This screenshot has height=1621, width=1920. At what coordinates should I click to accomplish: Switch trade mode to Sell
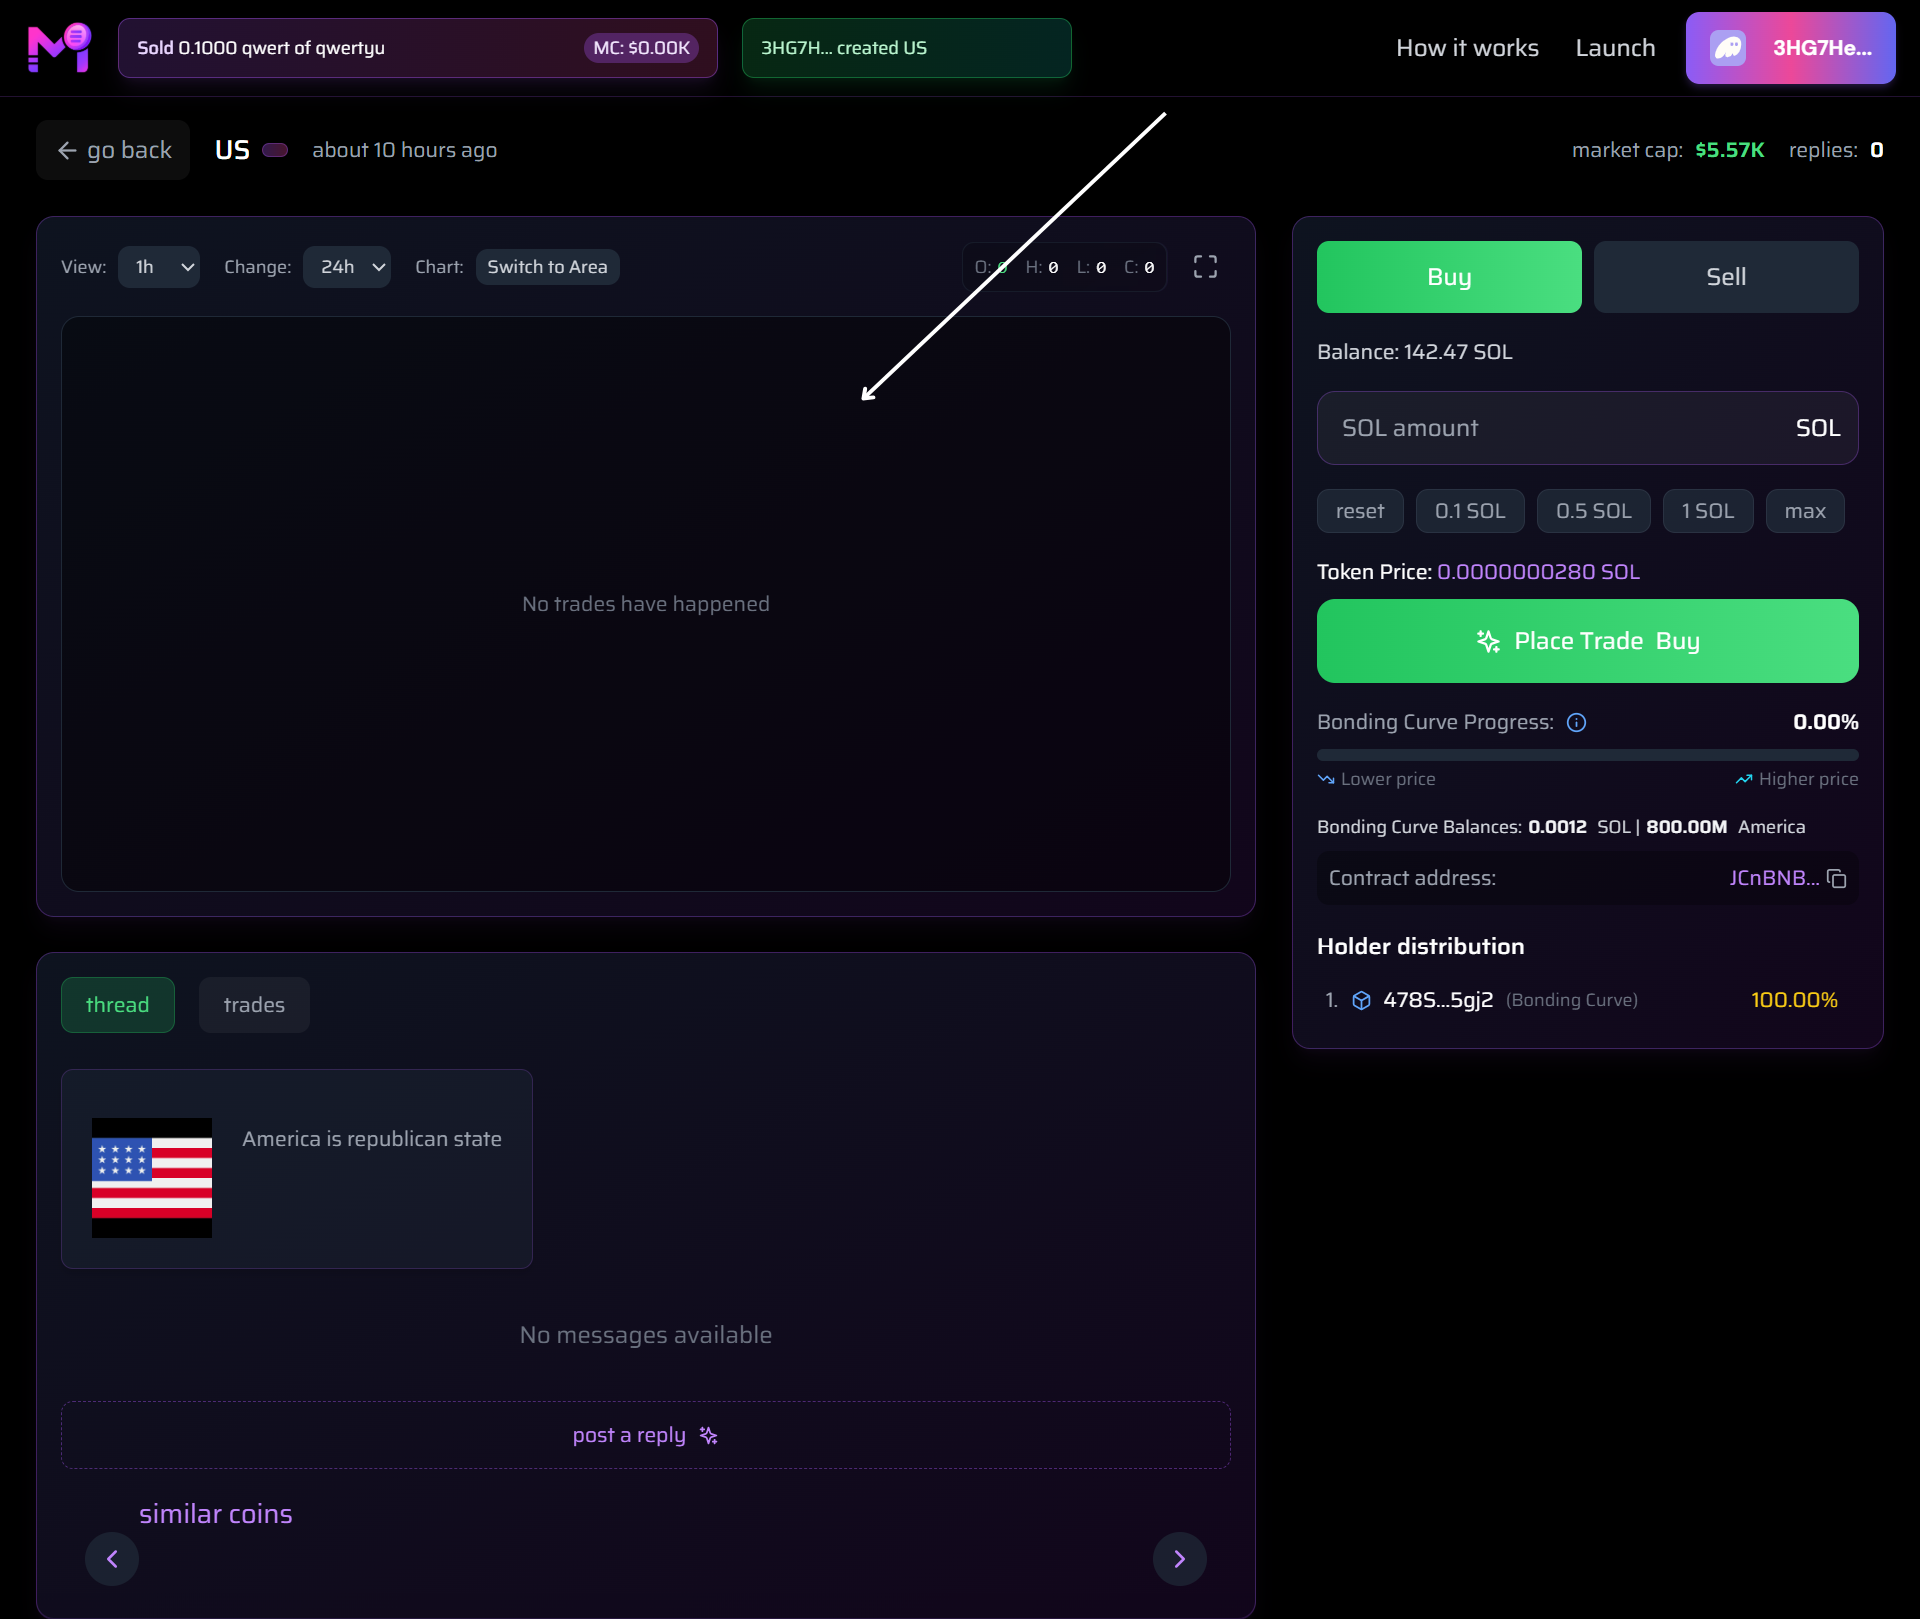tap(1725, 277)
